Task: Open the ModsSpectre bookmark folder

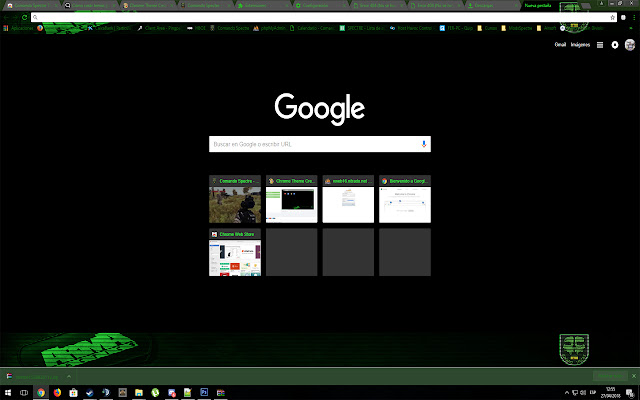Action: tap(517, 28)
